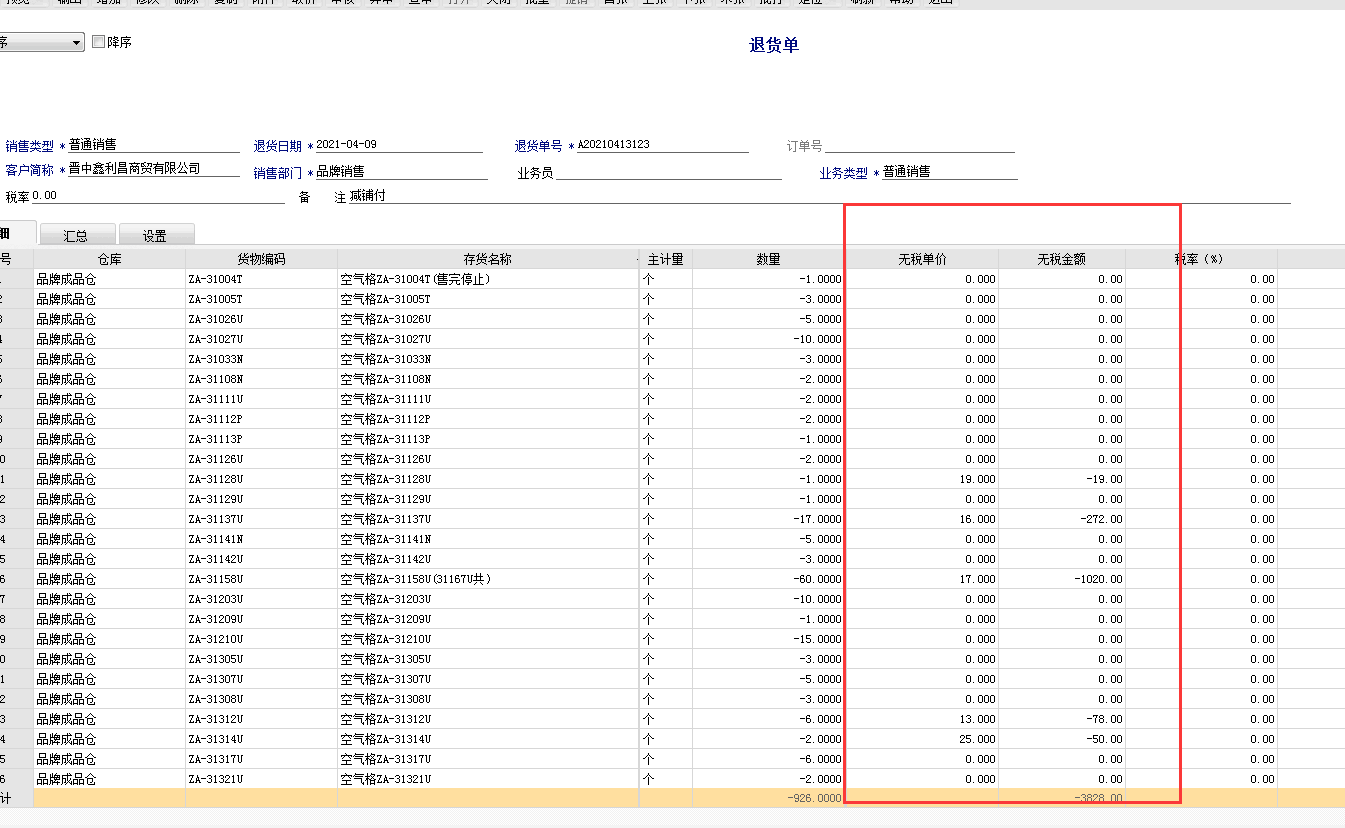Switch to the 汇总 tab
This screenshot has height=828, width=1345.
(76, 236)
